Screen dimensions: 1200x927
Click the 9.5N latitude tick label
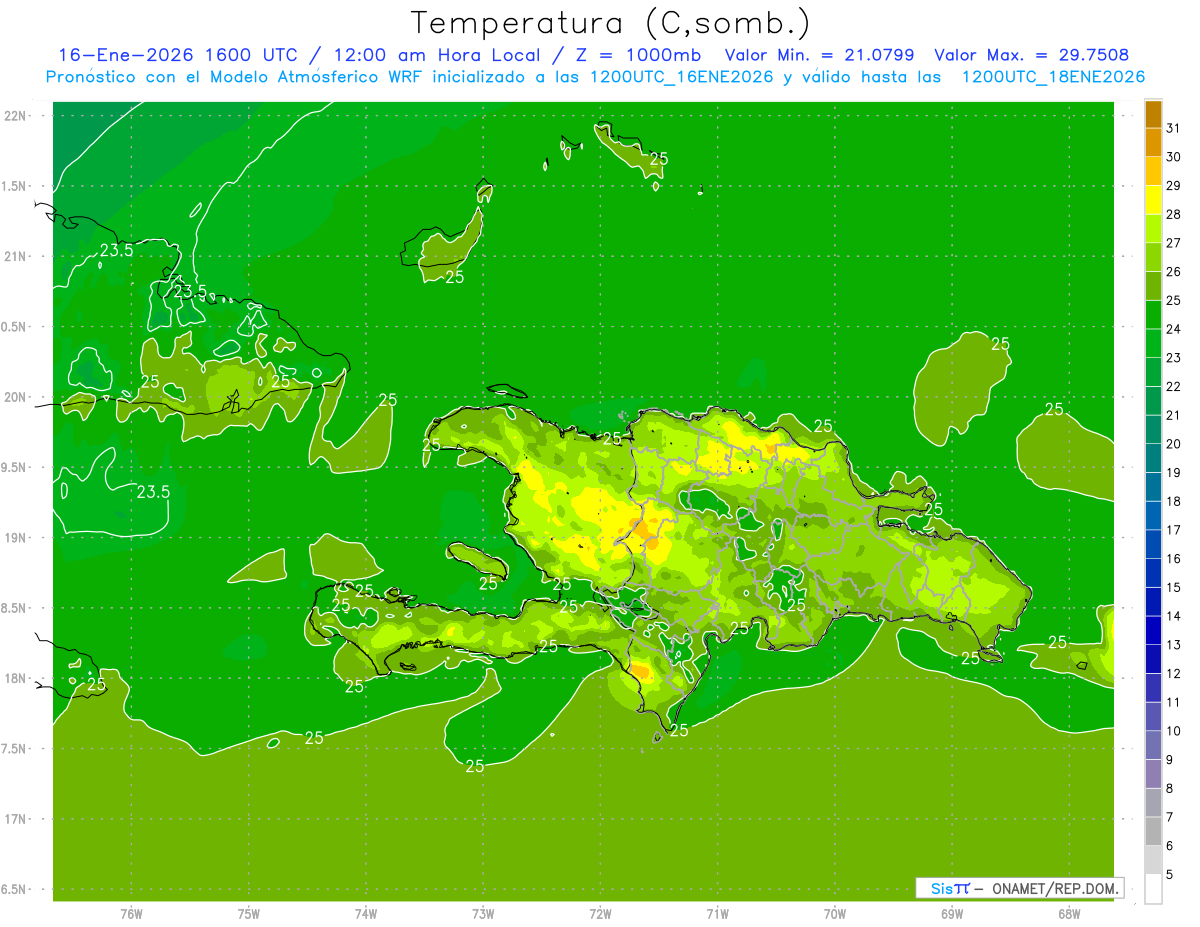coord(14,467)
